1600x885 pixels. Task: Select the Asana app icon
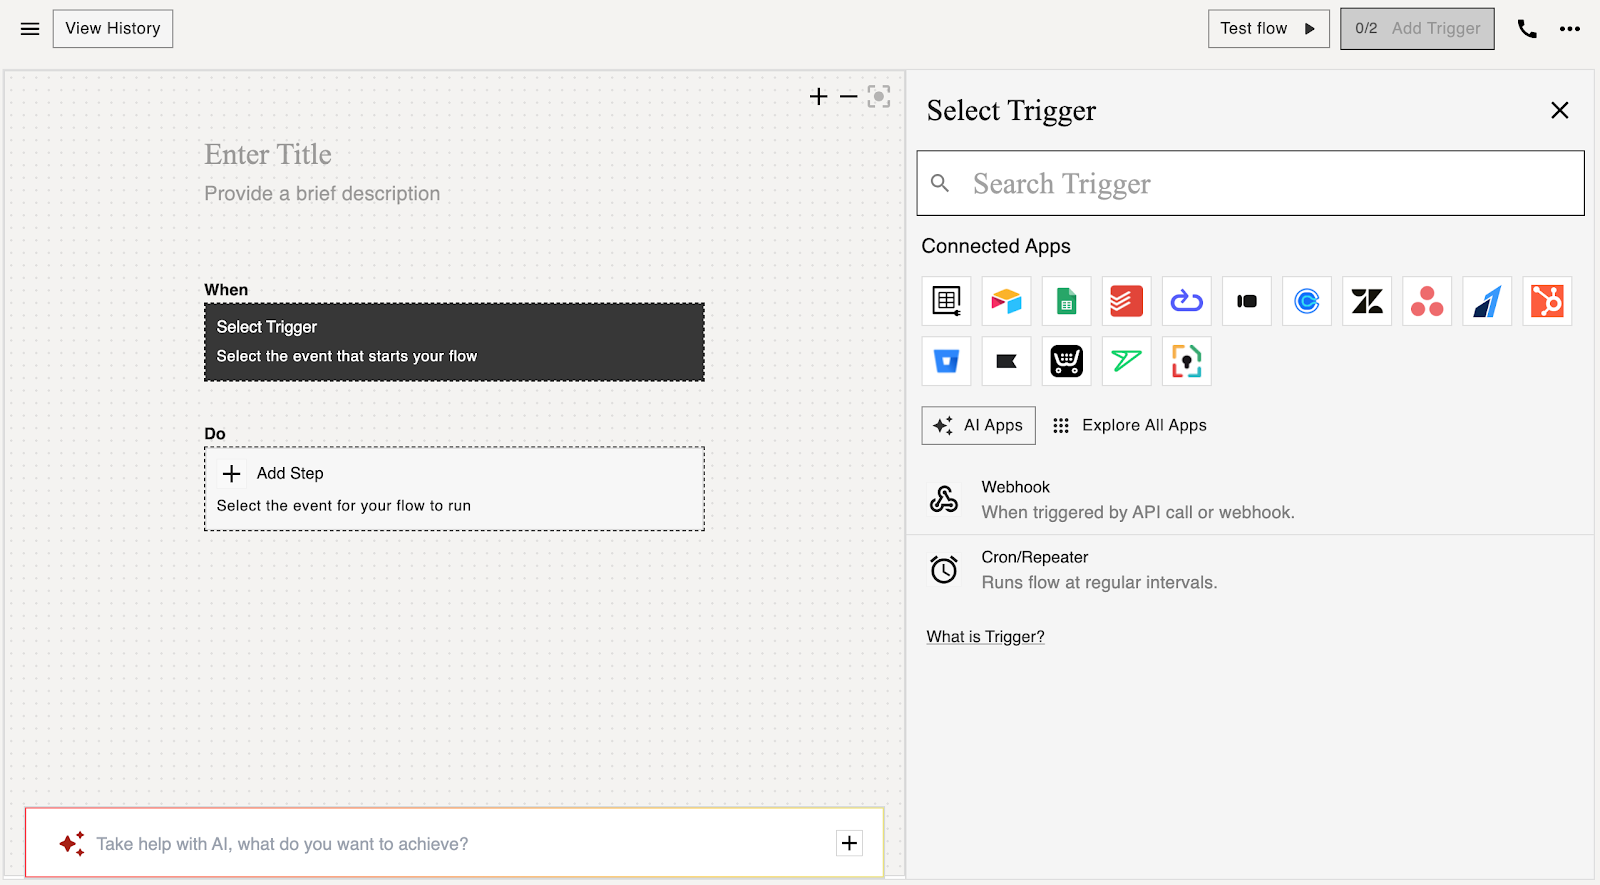tap(1426, 301)
